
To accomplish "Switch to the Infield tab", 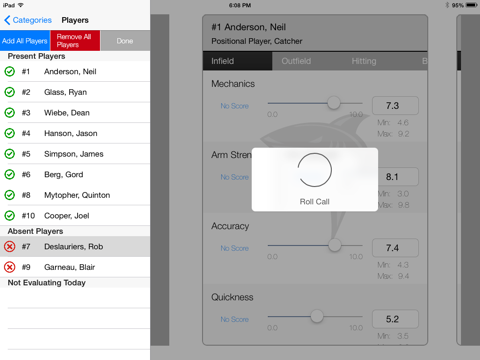I will (237, 61).
